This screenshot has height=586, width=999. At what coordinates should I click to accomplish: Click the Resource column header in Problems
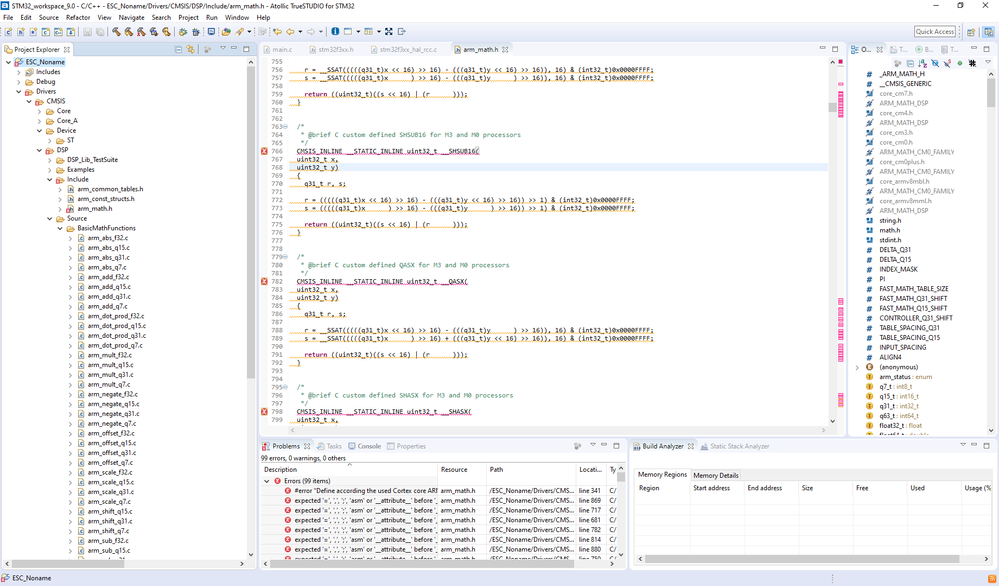[462, 469]
